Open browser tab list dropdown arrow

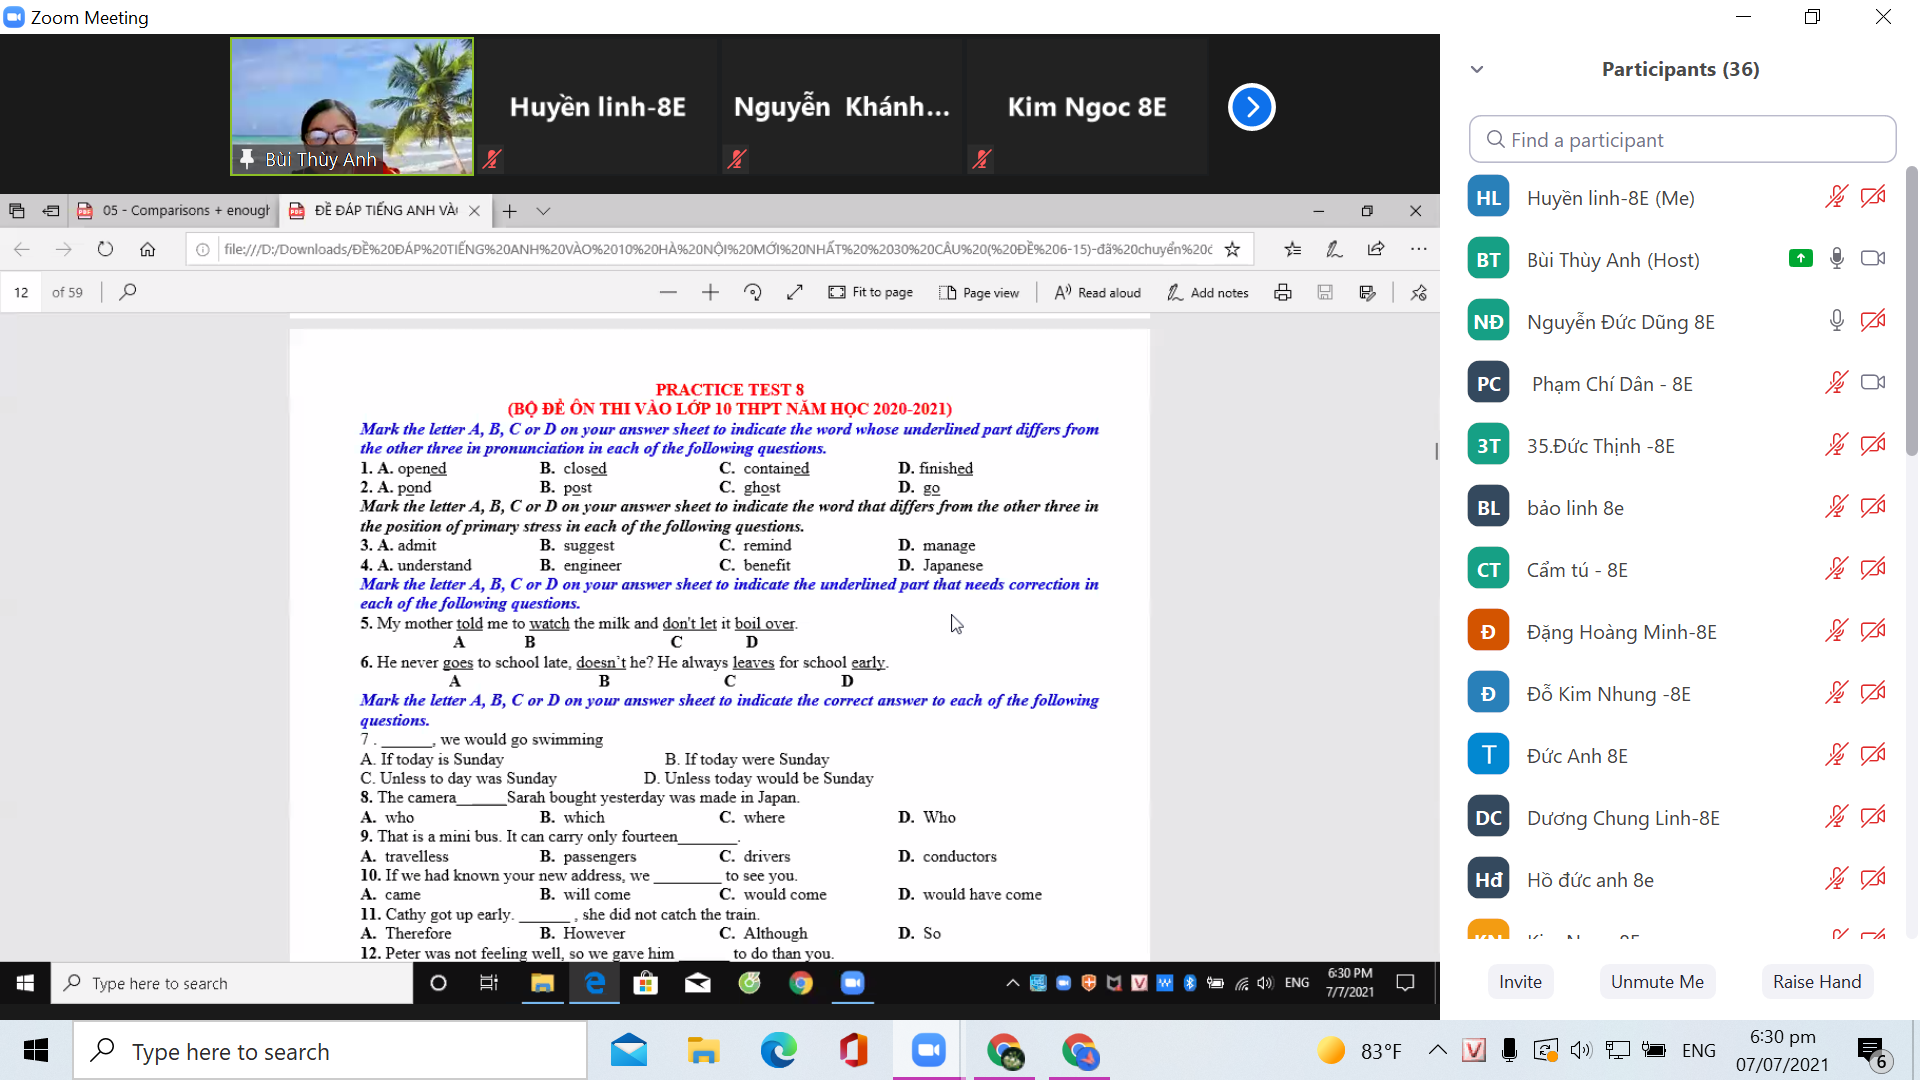point(543,211)
